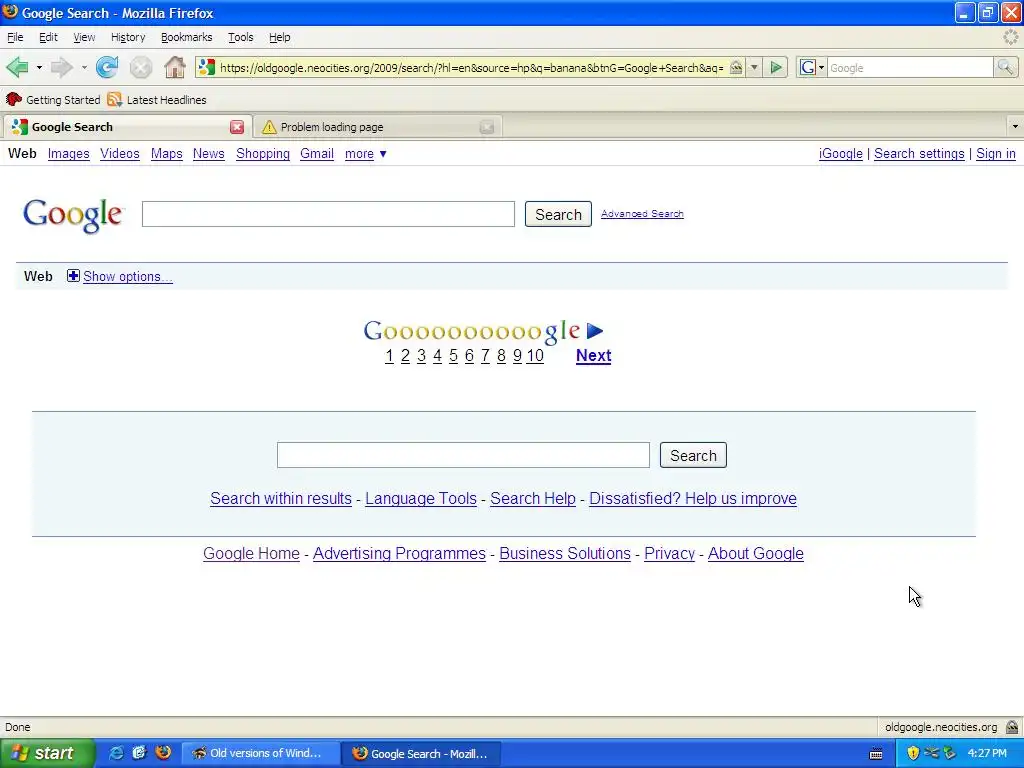Go back with the green Back arrow

click(x=17, y=67)
